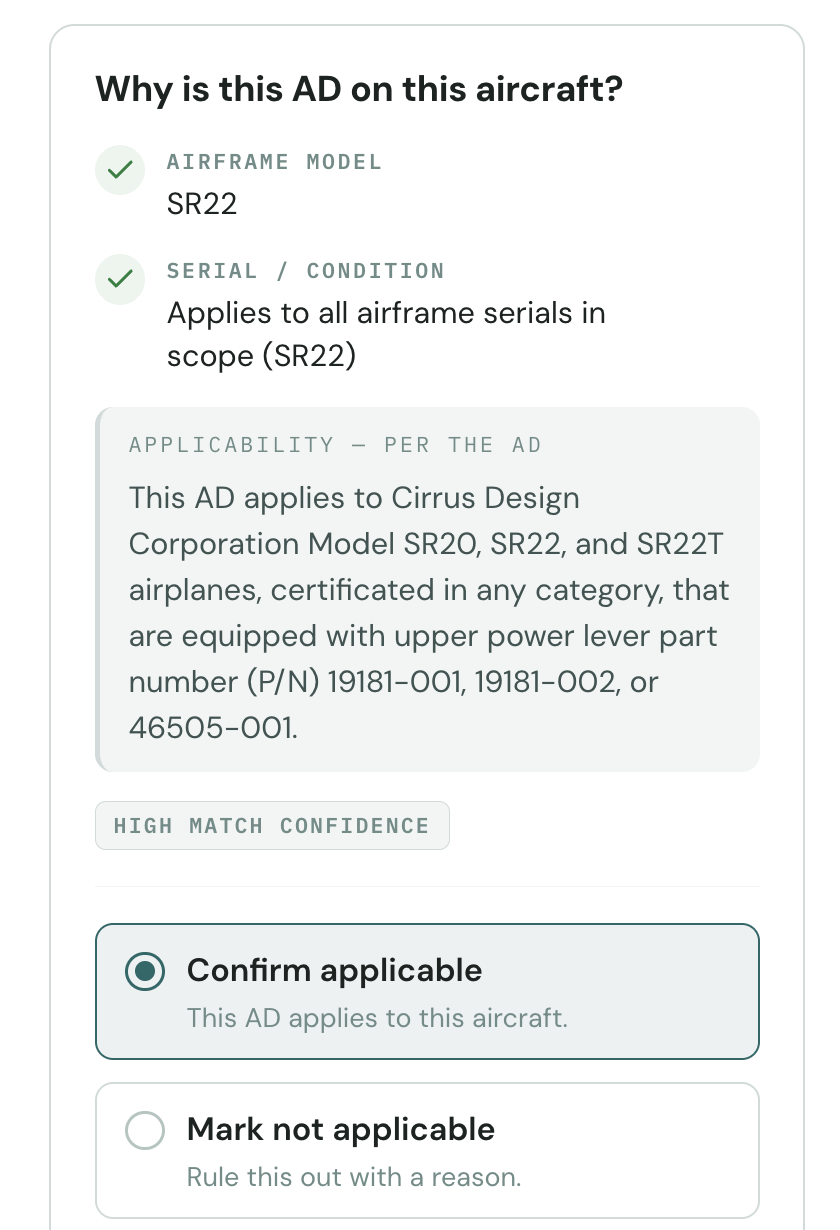Click the High Match Confidence badge
This screenshot has width=840, height=1230.
[x=272, y=826]
